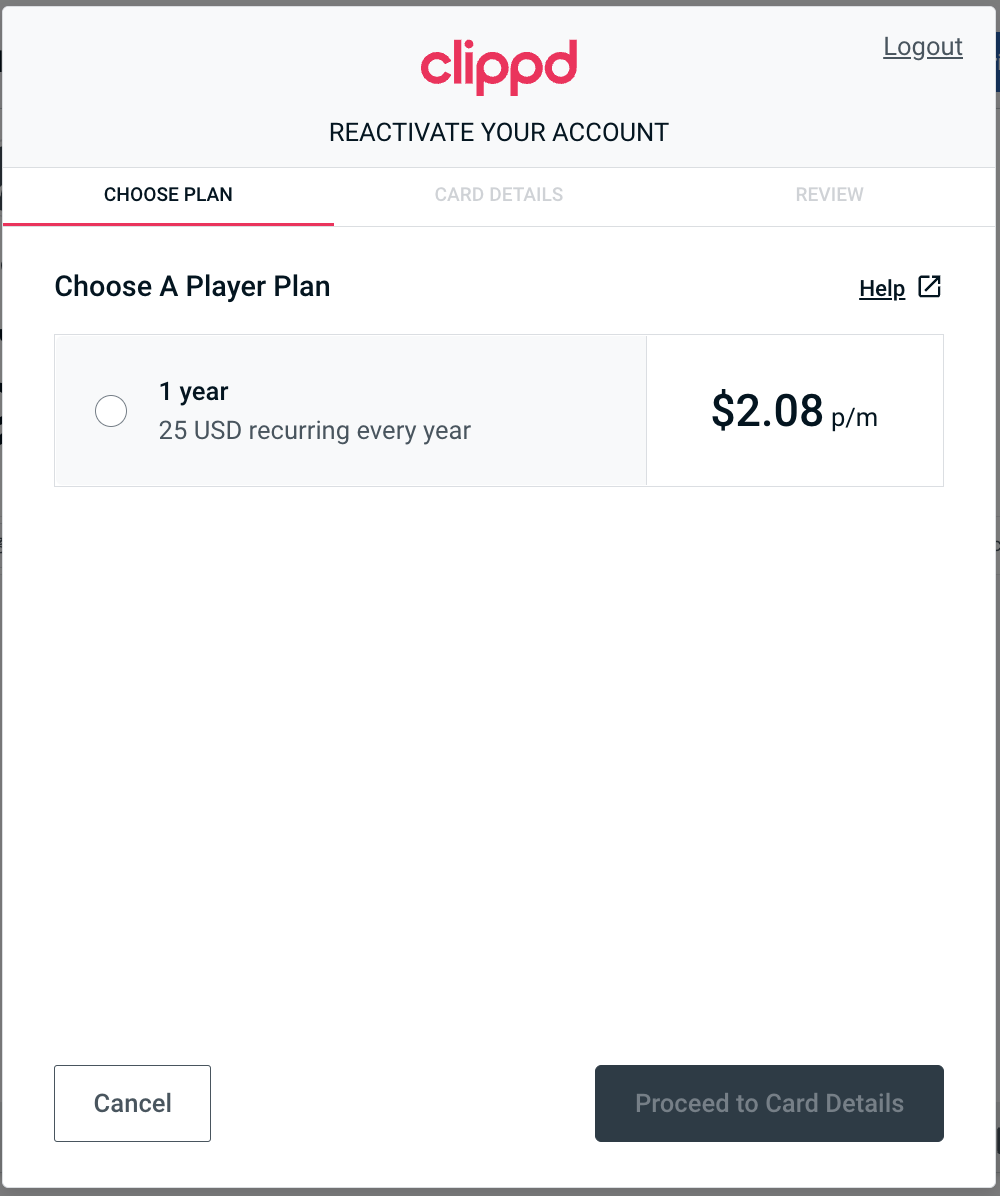The width and height of the screenshot is (1000, 1196).
Task: Open the Help link
Action: [881, 289]
